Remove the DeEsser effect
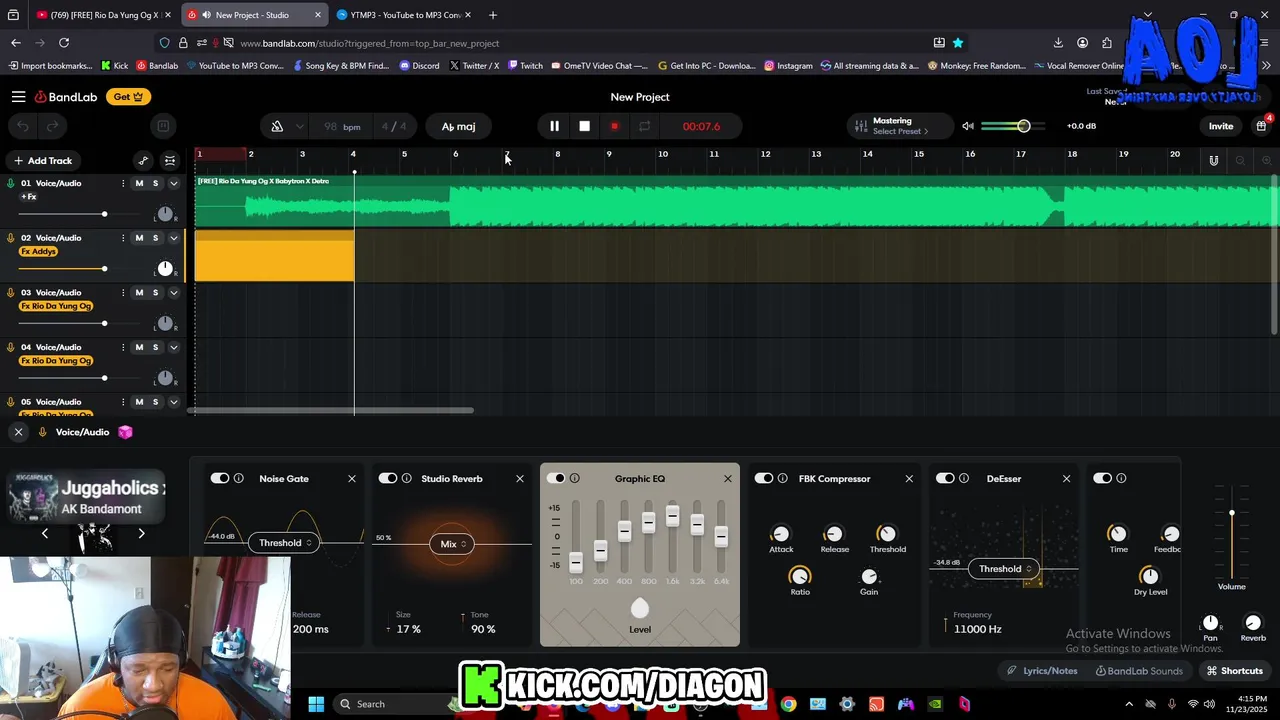Viewport: 1280px width, 720px height. click(1066, 479)
